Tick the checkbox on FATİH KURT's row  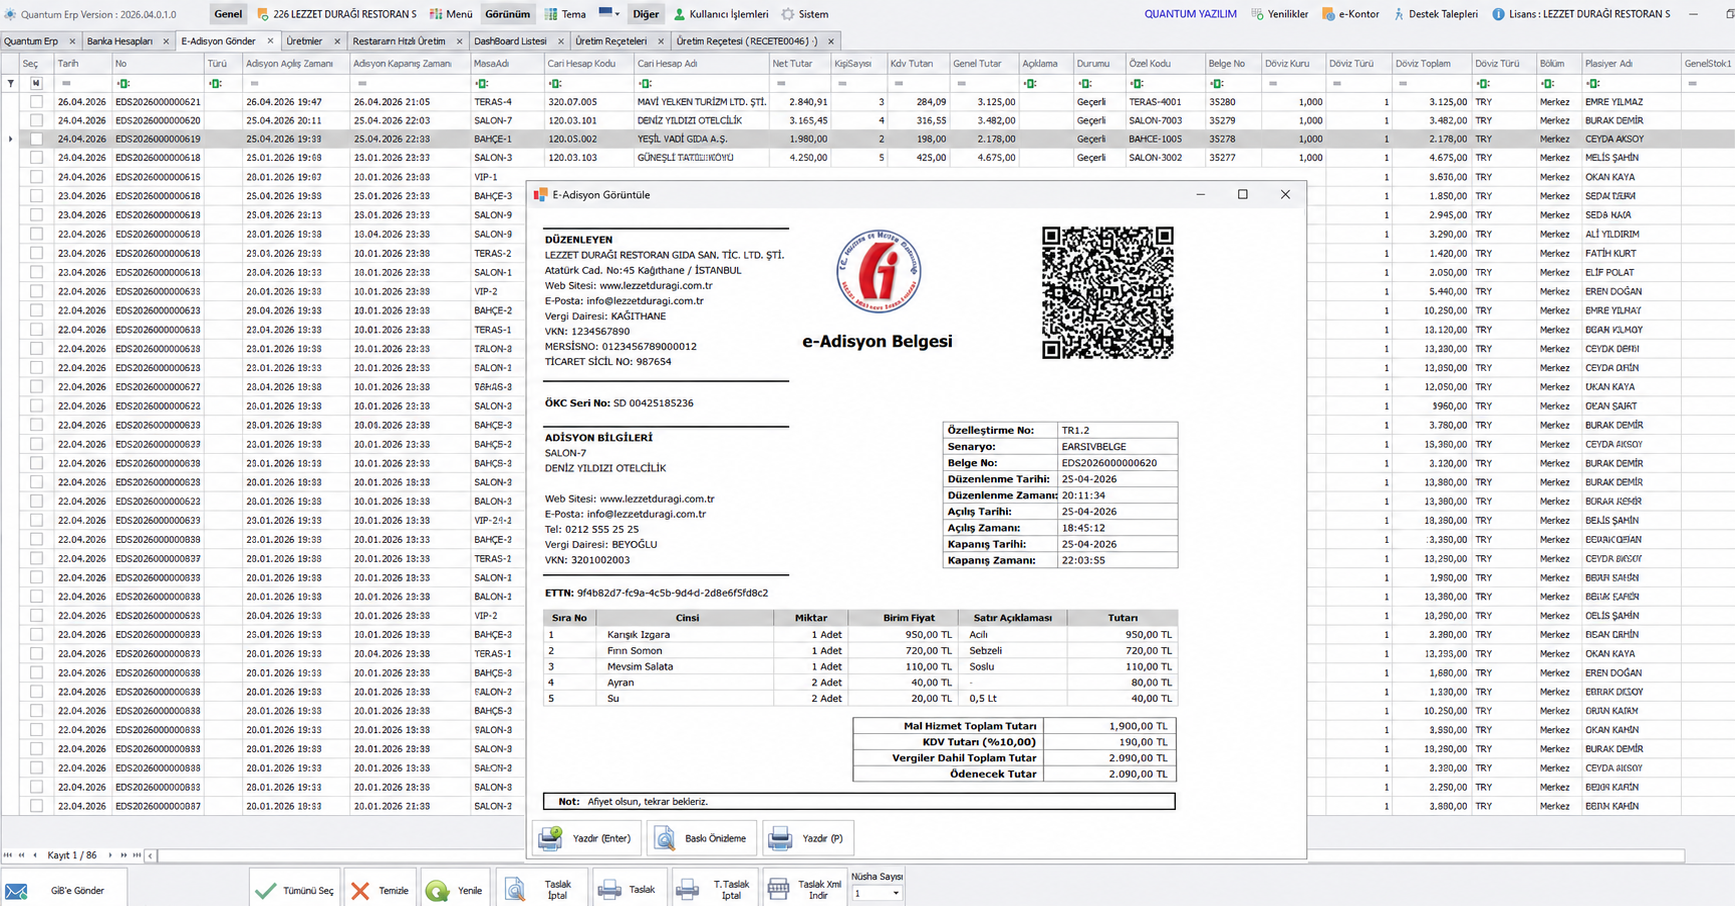[x=36, y=253]
